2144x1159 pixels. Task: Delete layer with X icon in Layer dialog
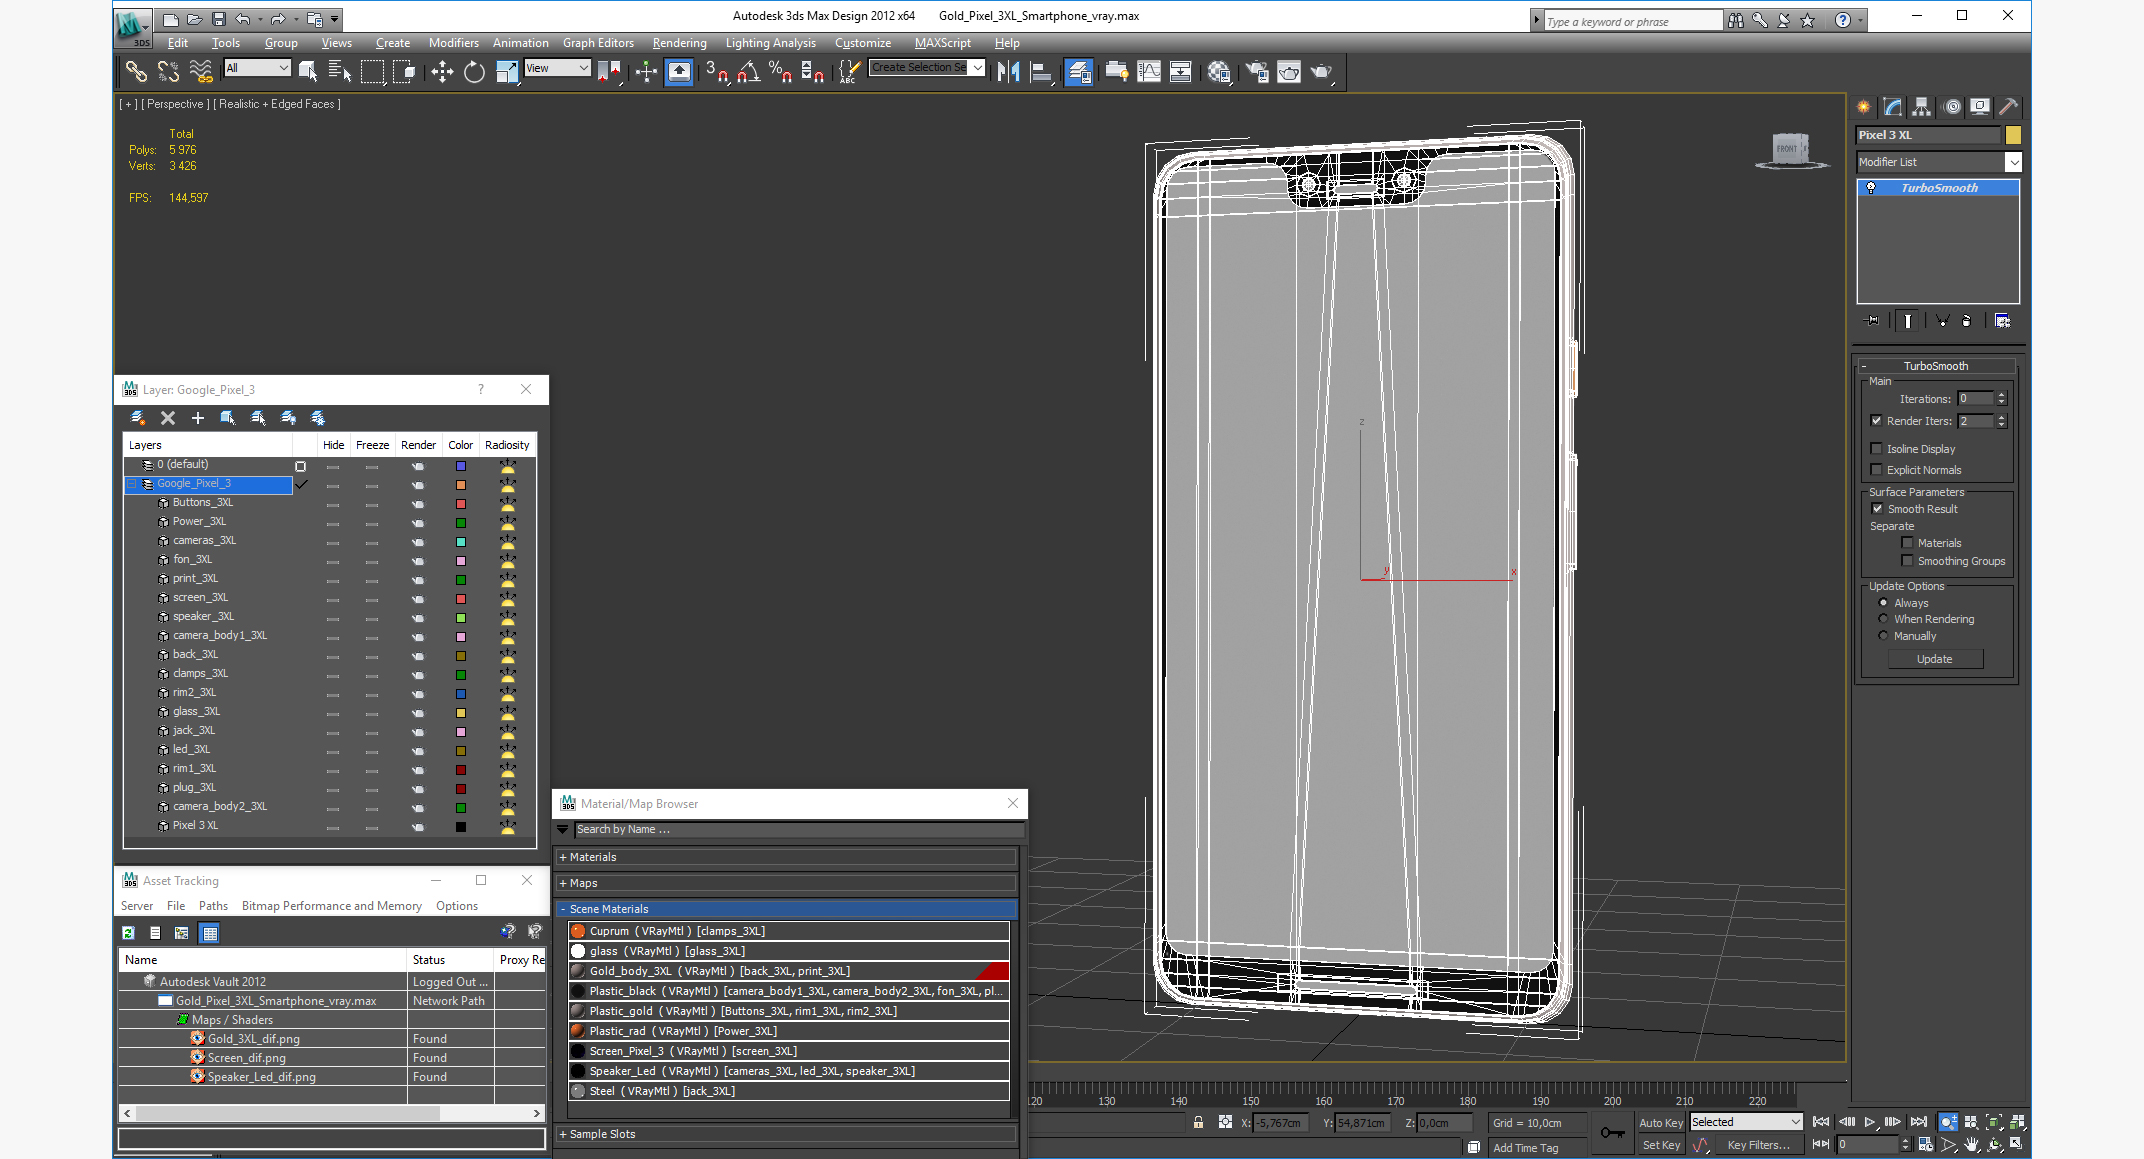pos(168,418)
